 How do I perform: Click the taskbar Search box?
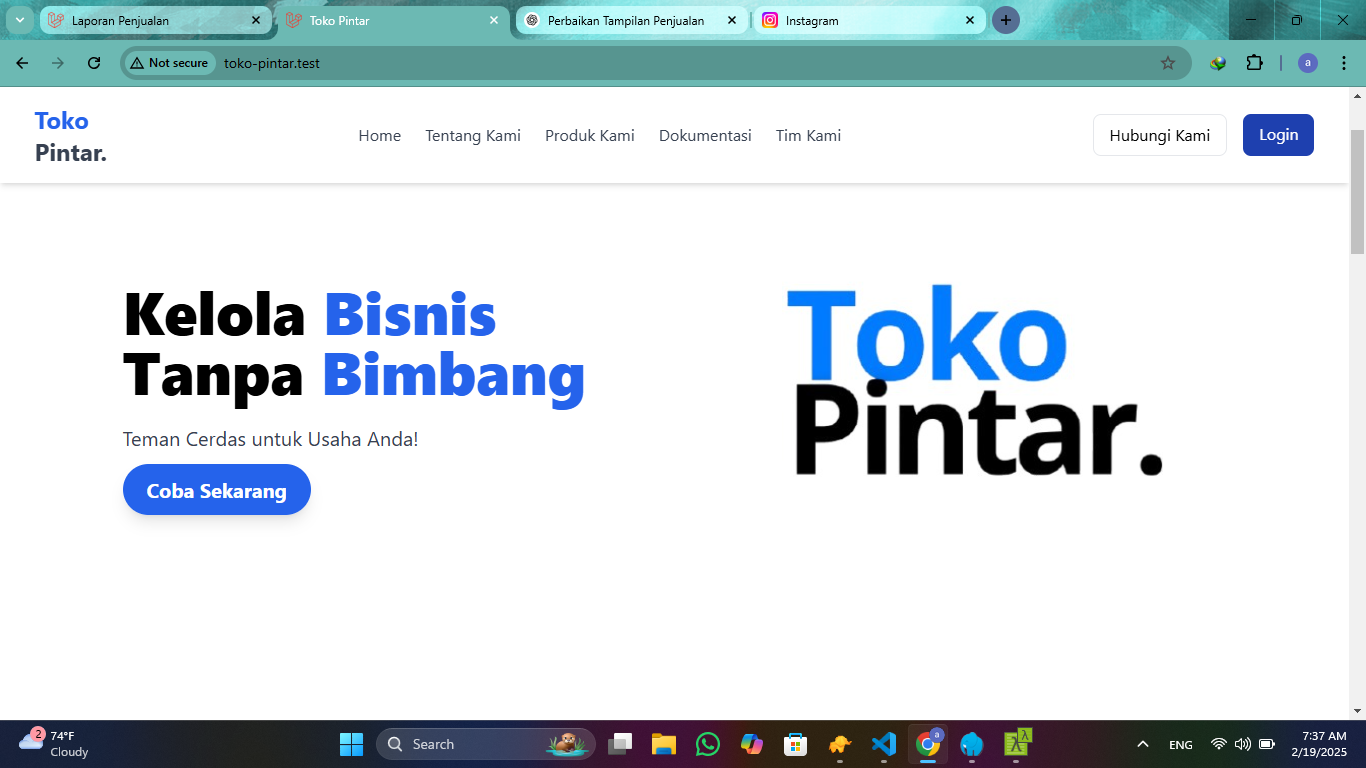[x=486, y=744]
